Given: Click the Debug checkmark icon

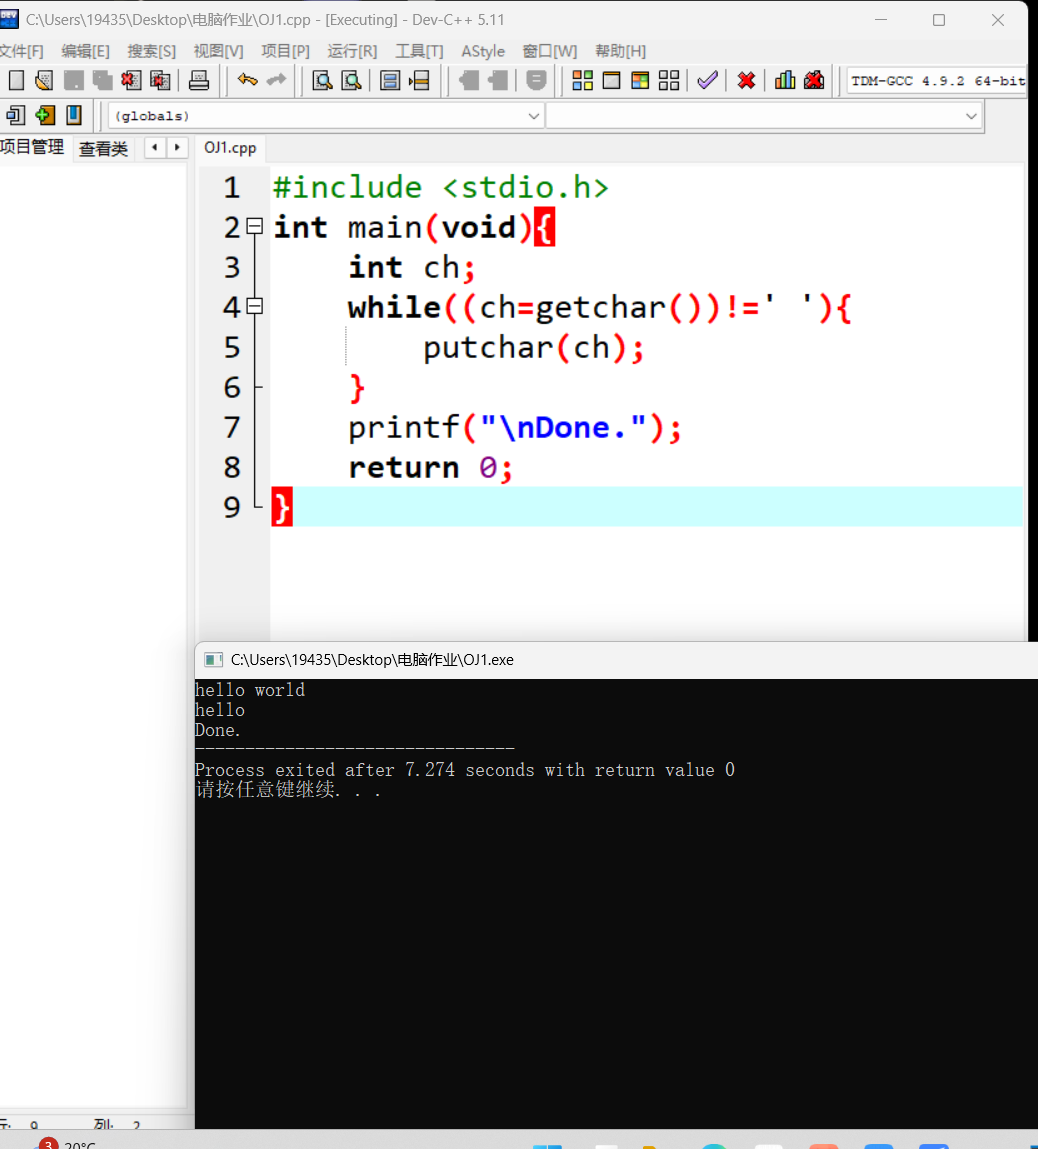Looking at the screenshot, I should click(707, 80).
